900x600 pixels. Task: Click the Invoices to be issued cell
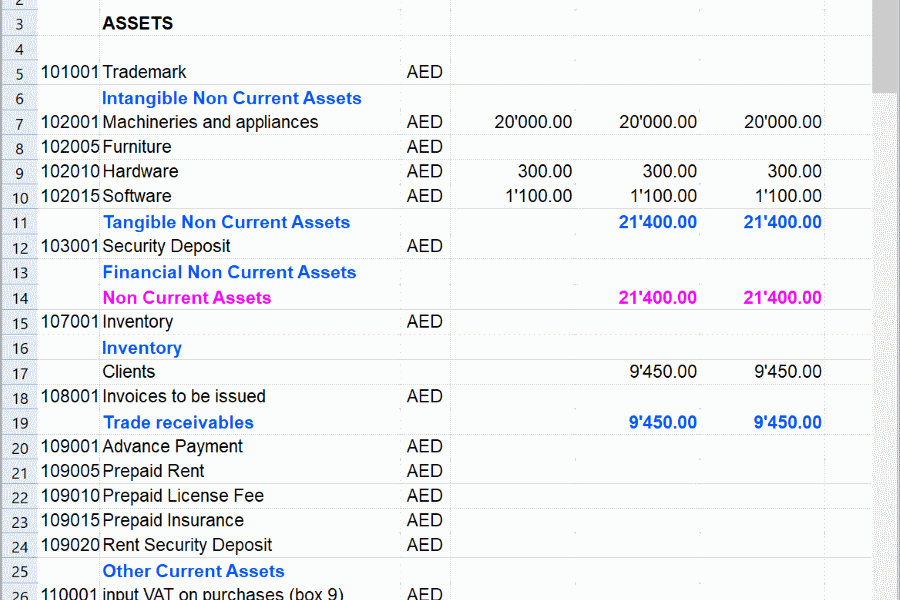(184, 396)
